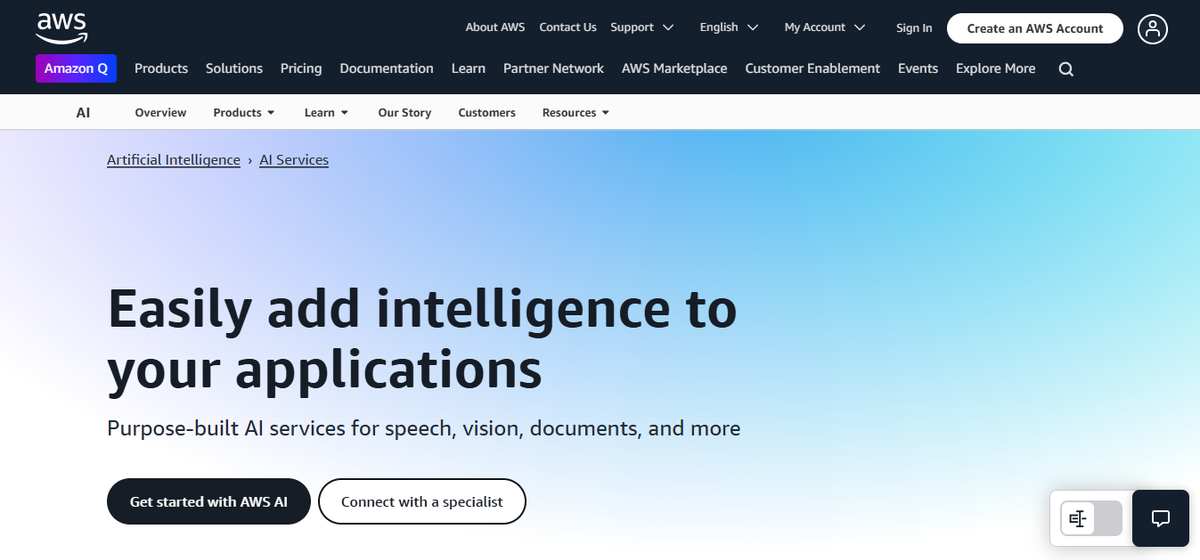Screen dimensions: 1200x560
Task: Click Contact Us link
Action: point(568,28)
